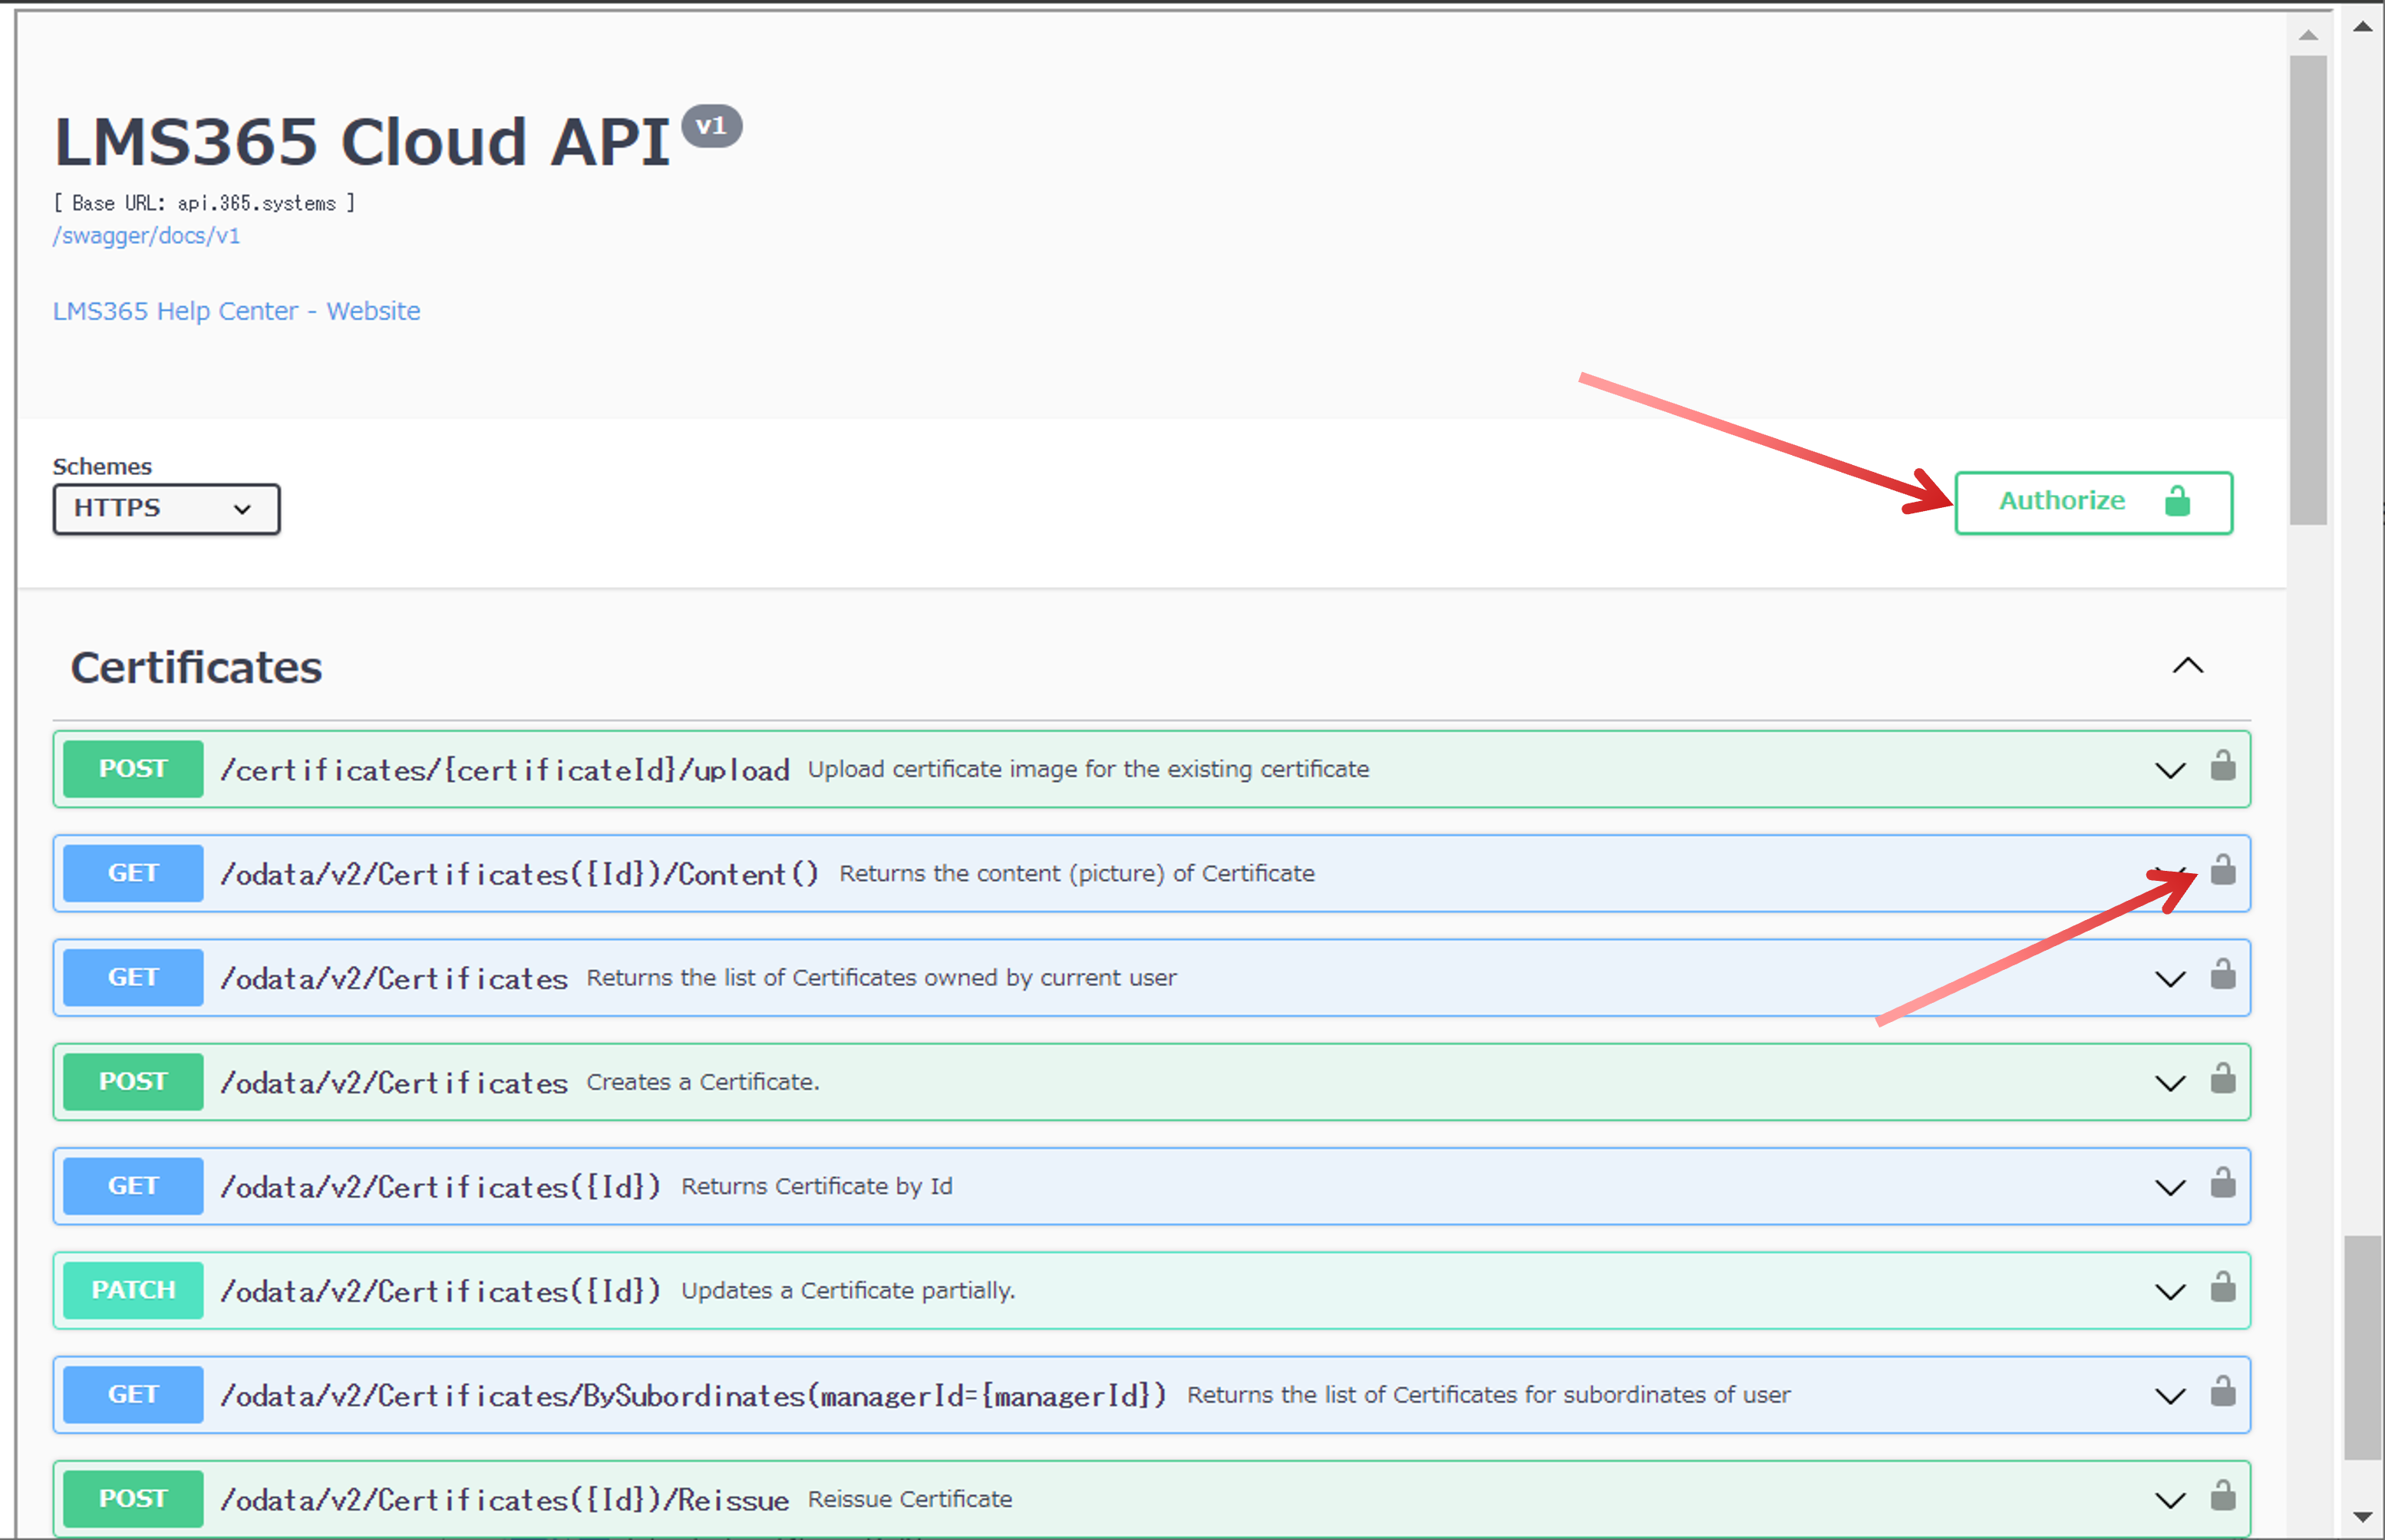Viewport: 2385px width, 1540px height.
Task: Open LMS365 Help Center - Website link
Action: (x=236, y=311)
